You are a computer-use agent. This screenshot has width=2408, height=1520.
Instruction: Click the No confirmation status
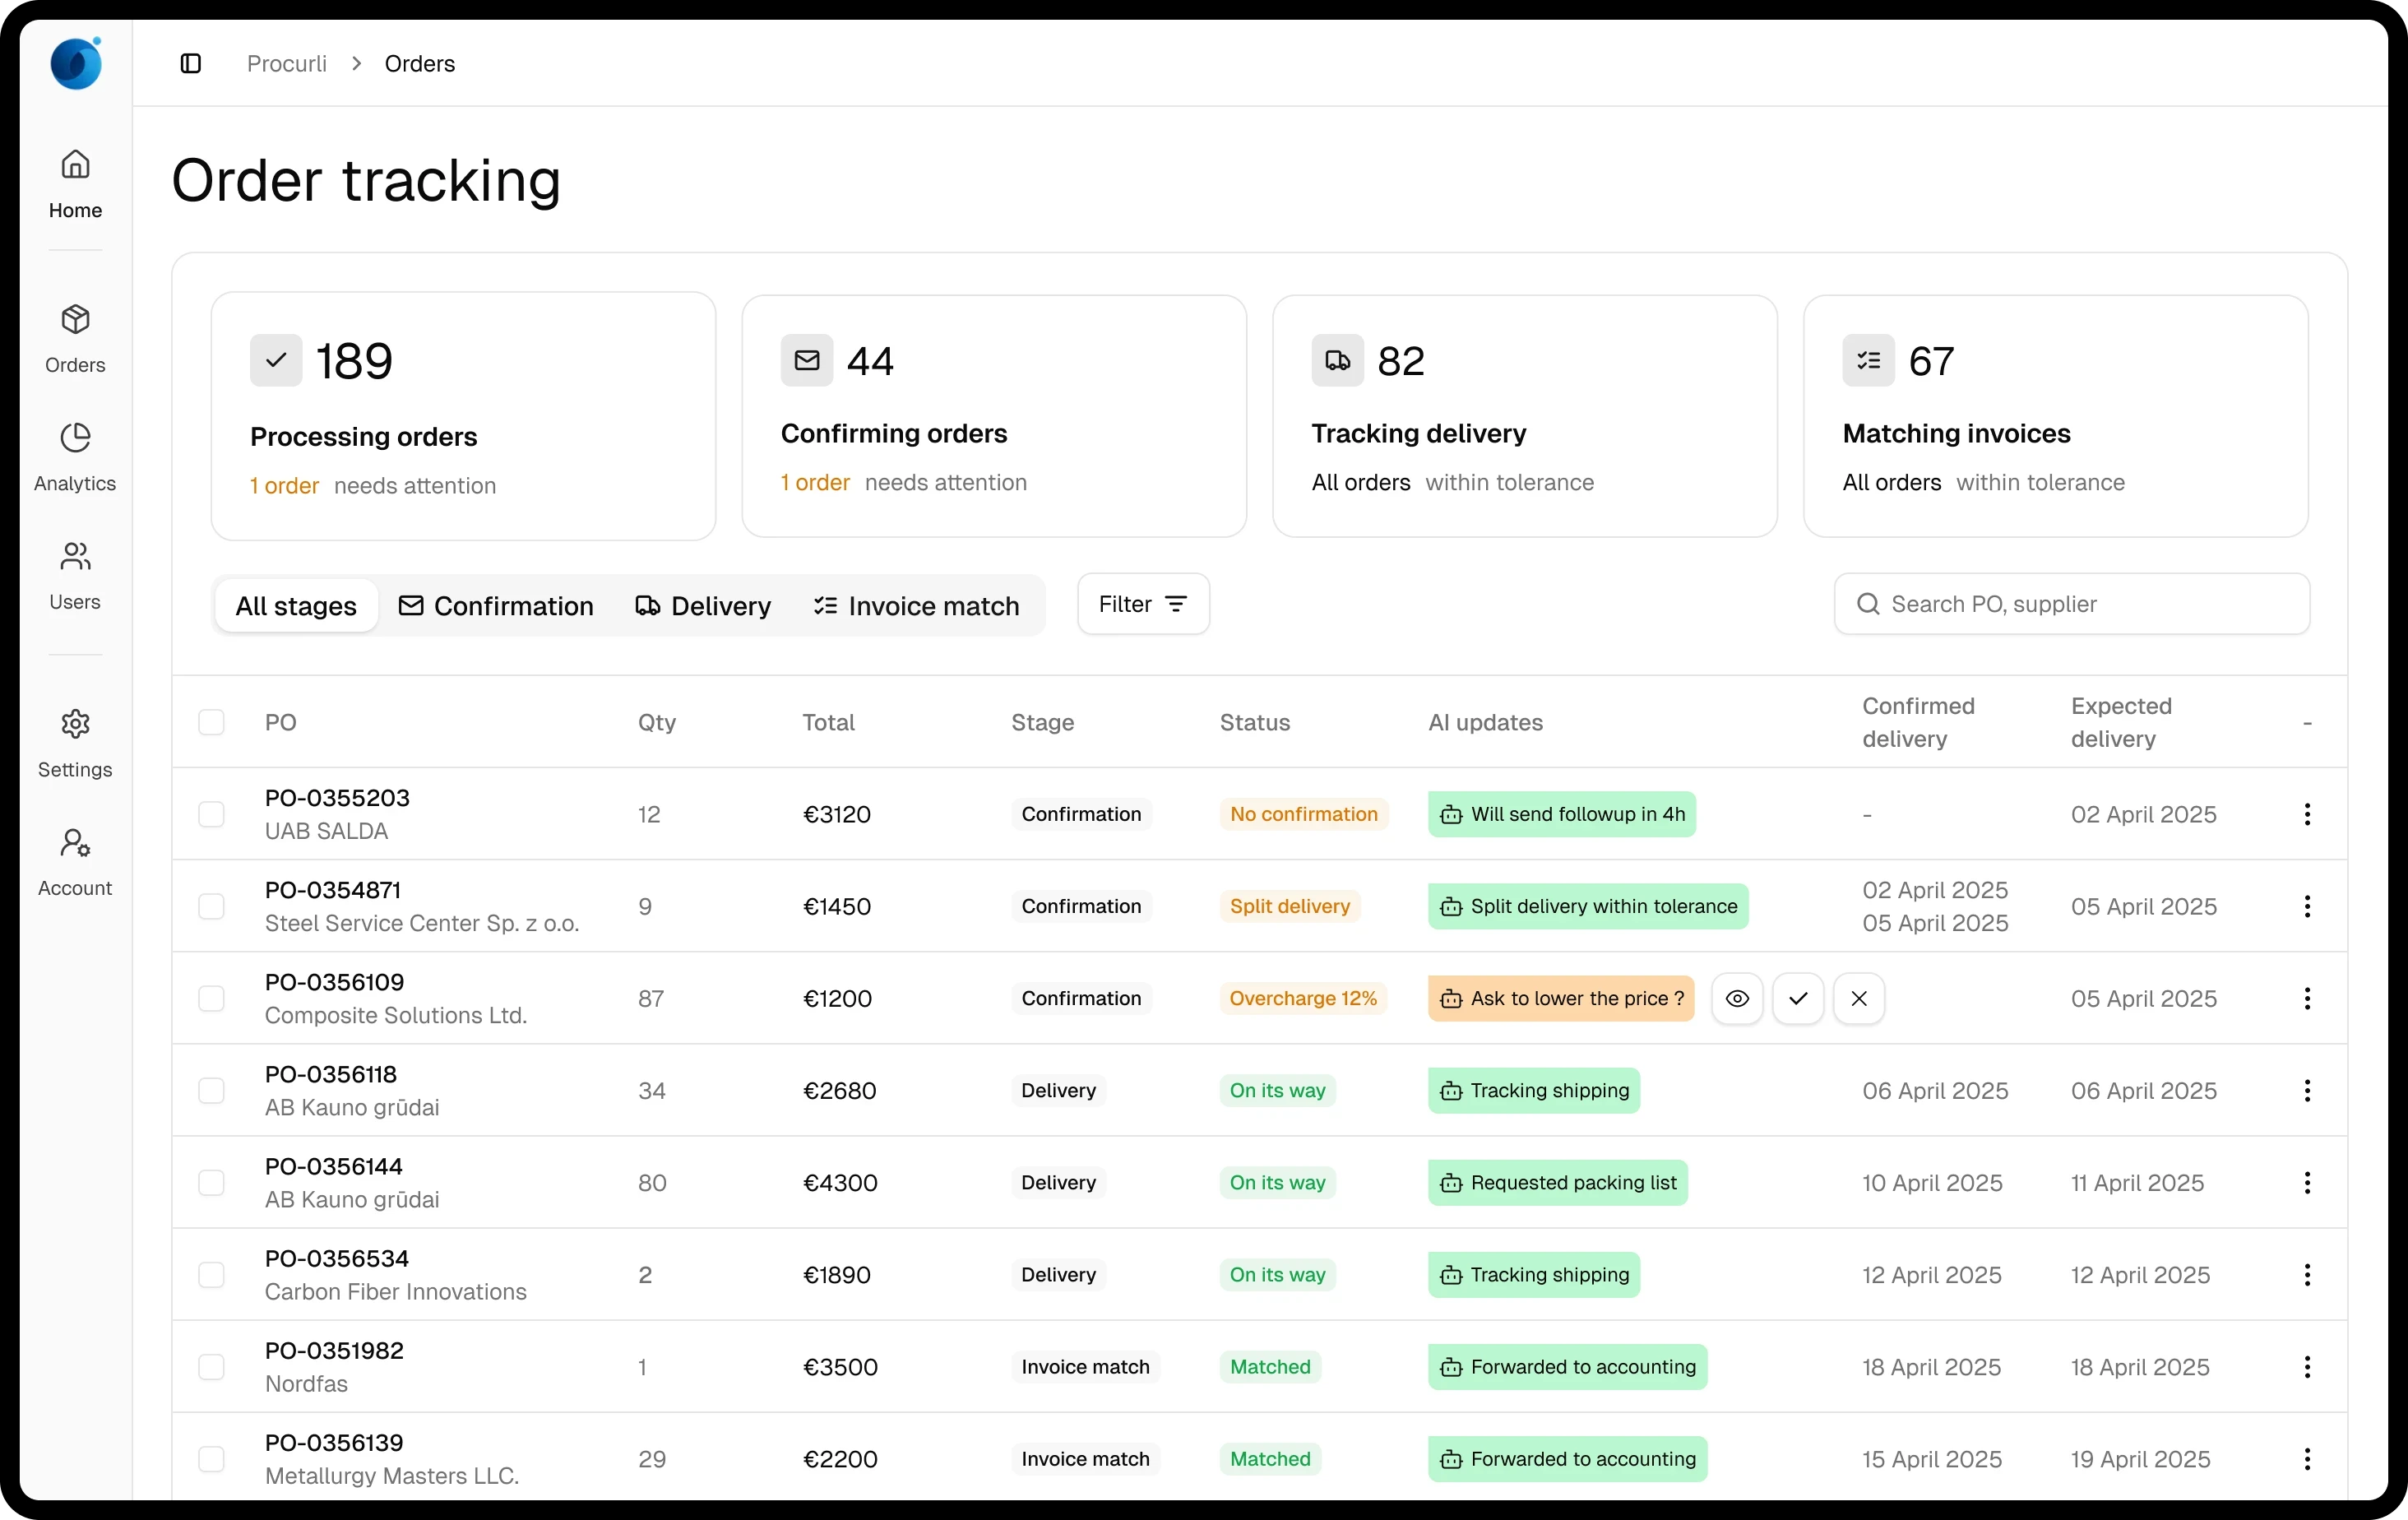(x=1304, y=814)
